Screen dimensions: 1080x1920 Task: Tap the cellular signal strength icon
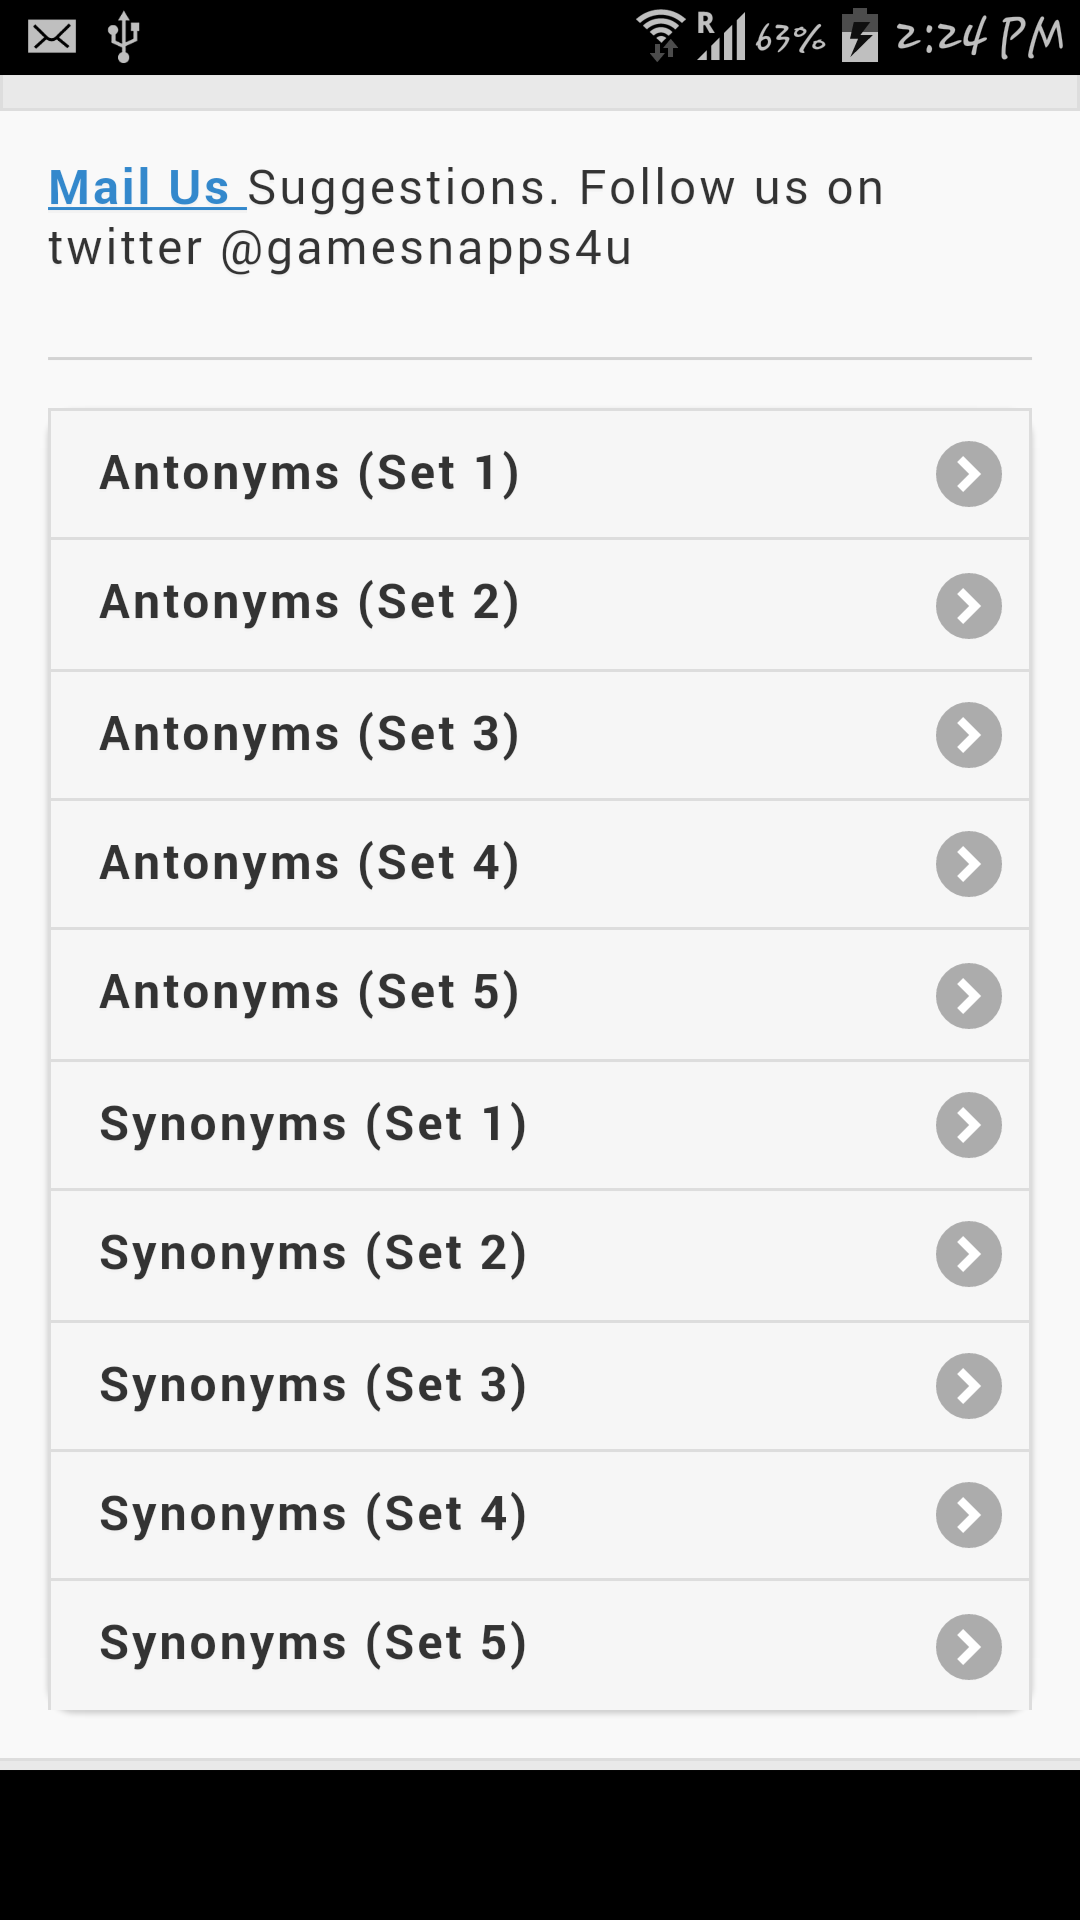pos(721,36)
